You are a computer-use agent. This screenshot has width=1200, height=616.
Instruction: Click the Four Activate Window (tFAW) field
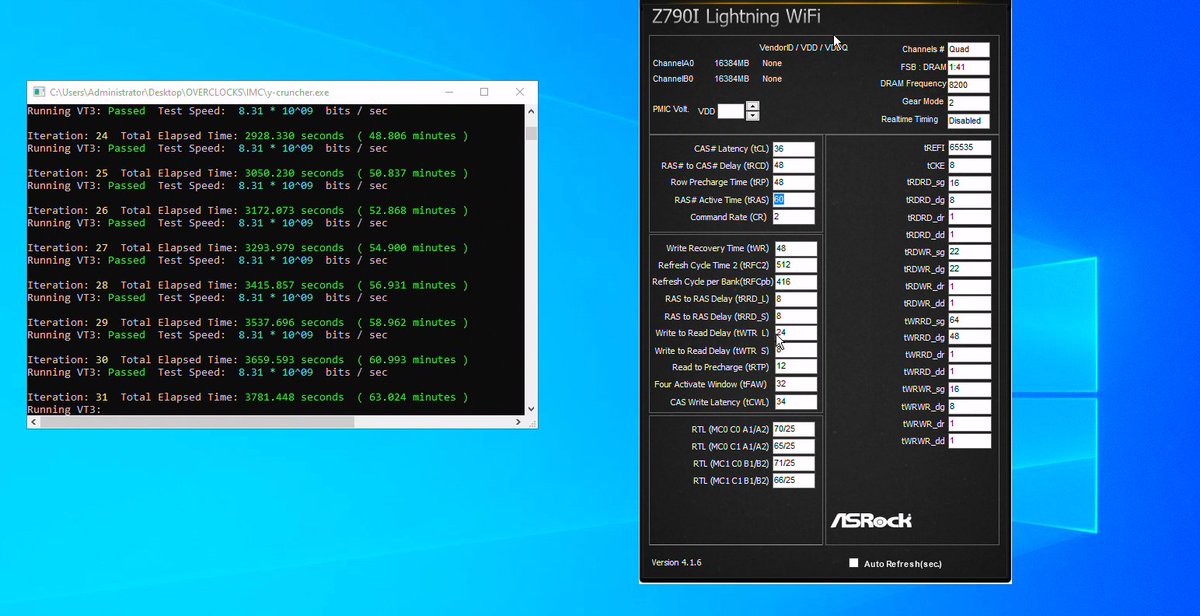coord(795,384)
